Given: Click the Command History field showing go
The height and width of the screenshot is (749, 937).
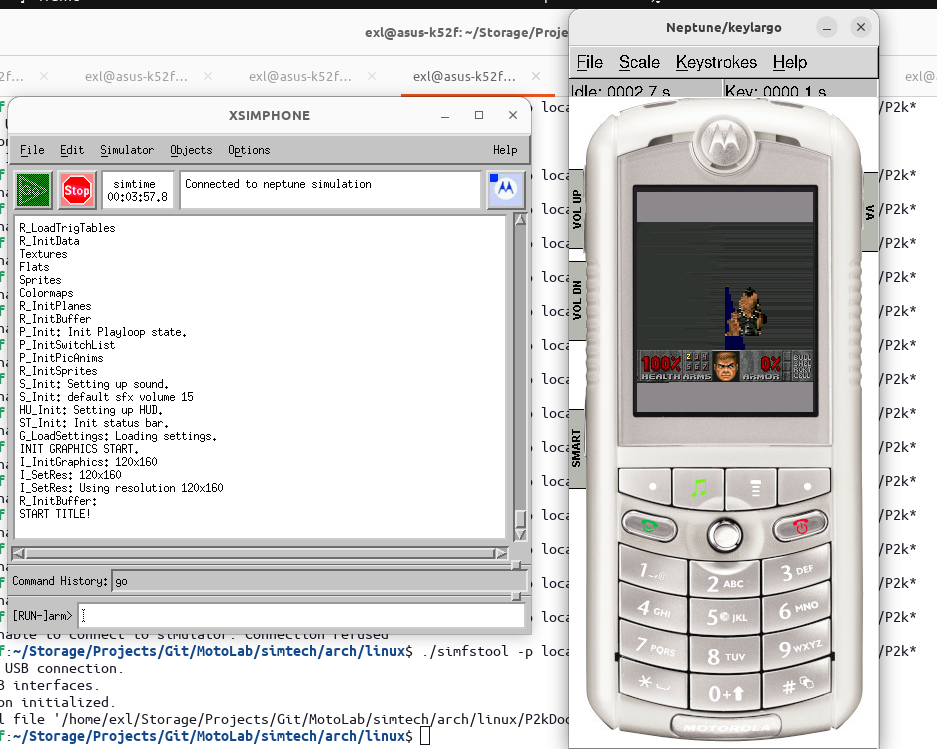Looking at the screenshot, I should pos(319,581).
